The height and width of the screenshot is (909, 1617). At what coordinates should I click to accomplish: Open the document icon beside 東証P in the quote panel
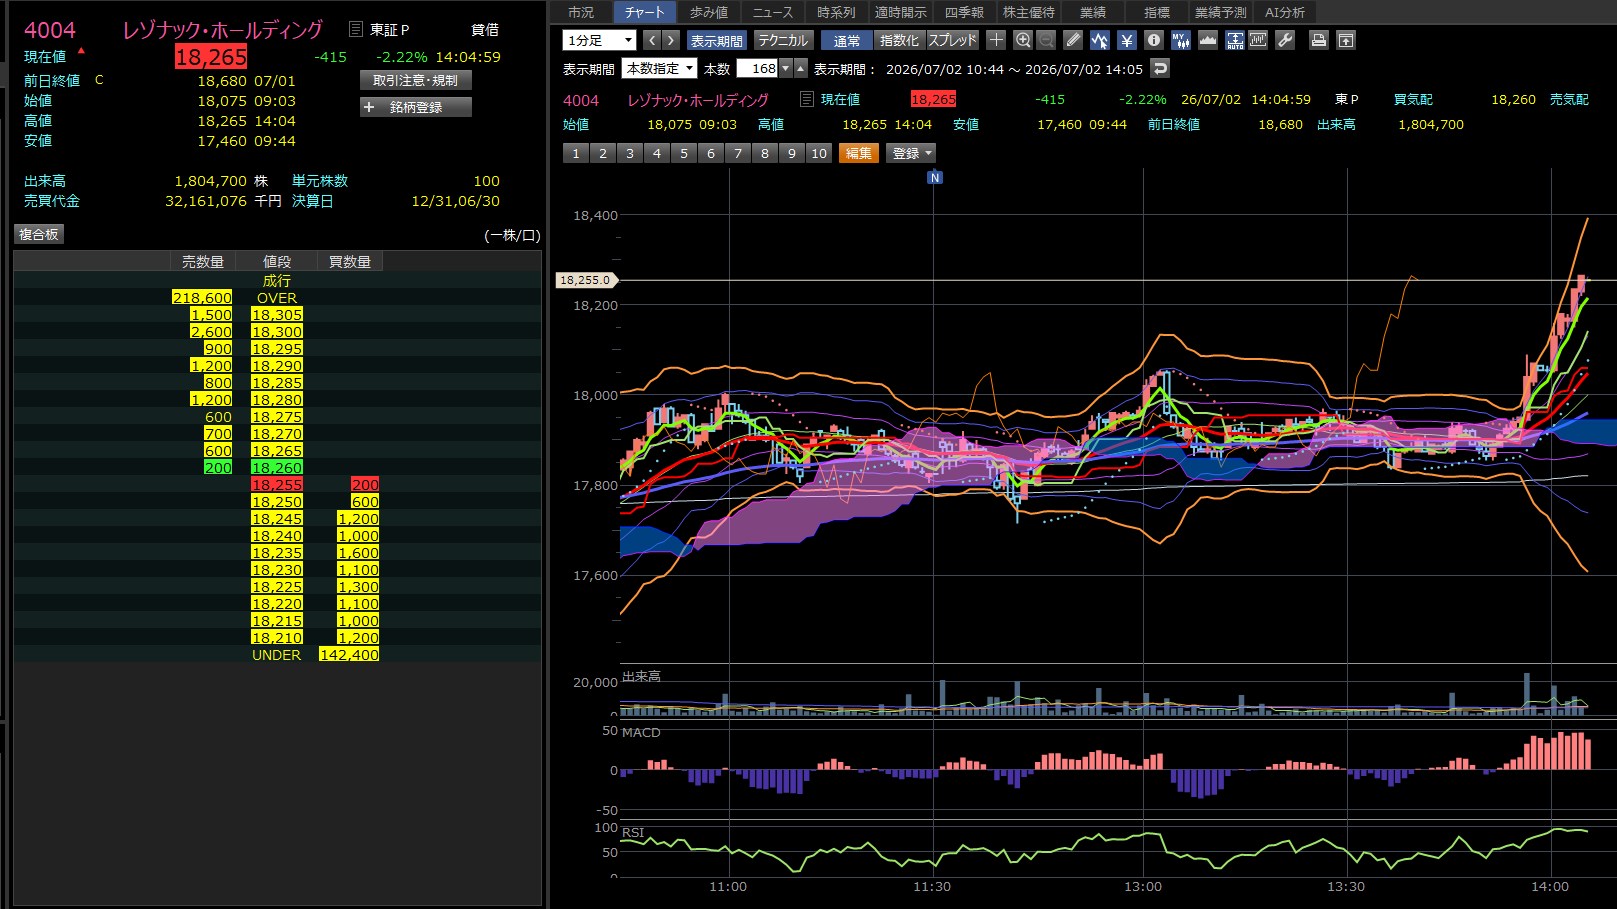(x=356, y=29)
